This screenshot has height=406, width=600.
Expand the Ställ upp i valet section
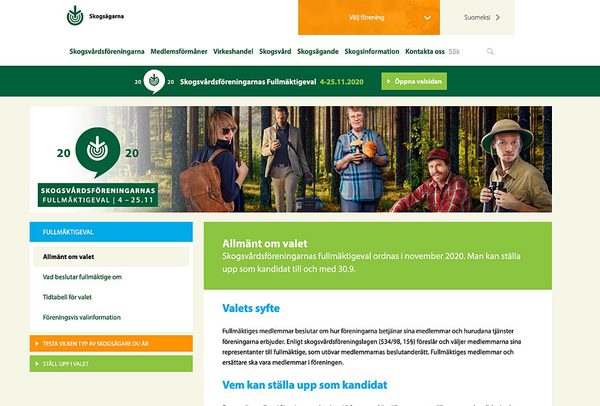tap(111, 364)
